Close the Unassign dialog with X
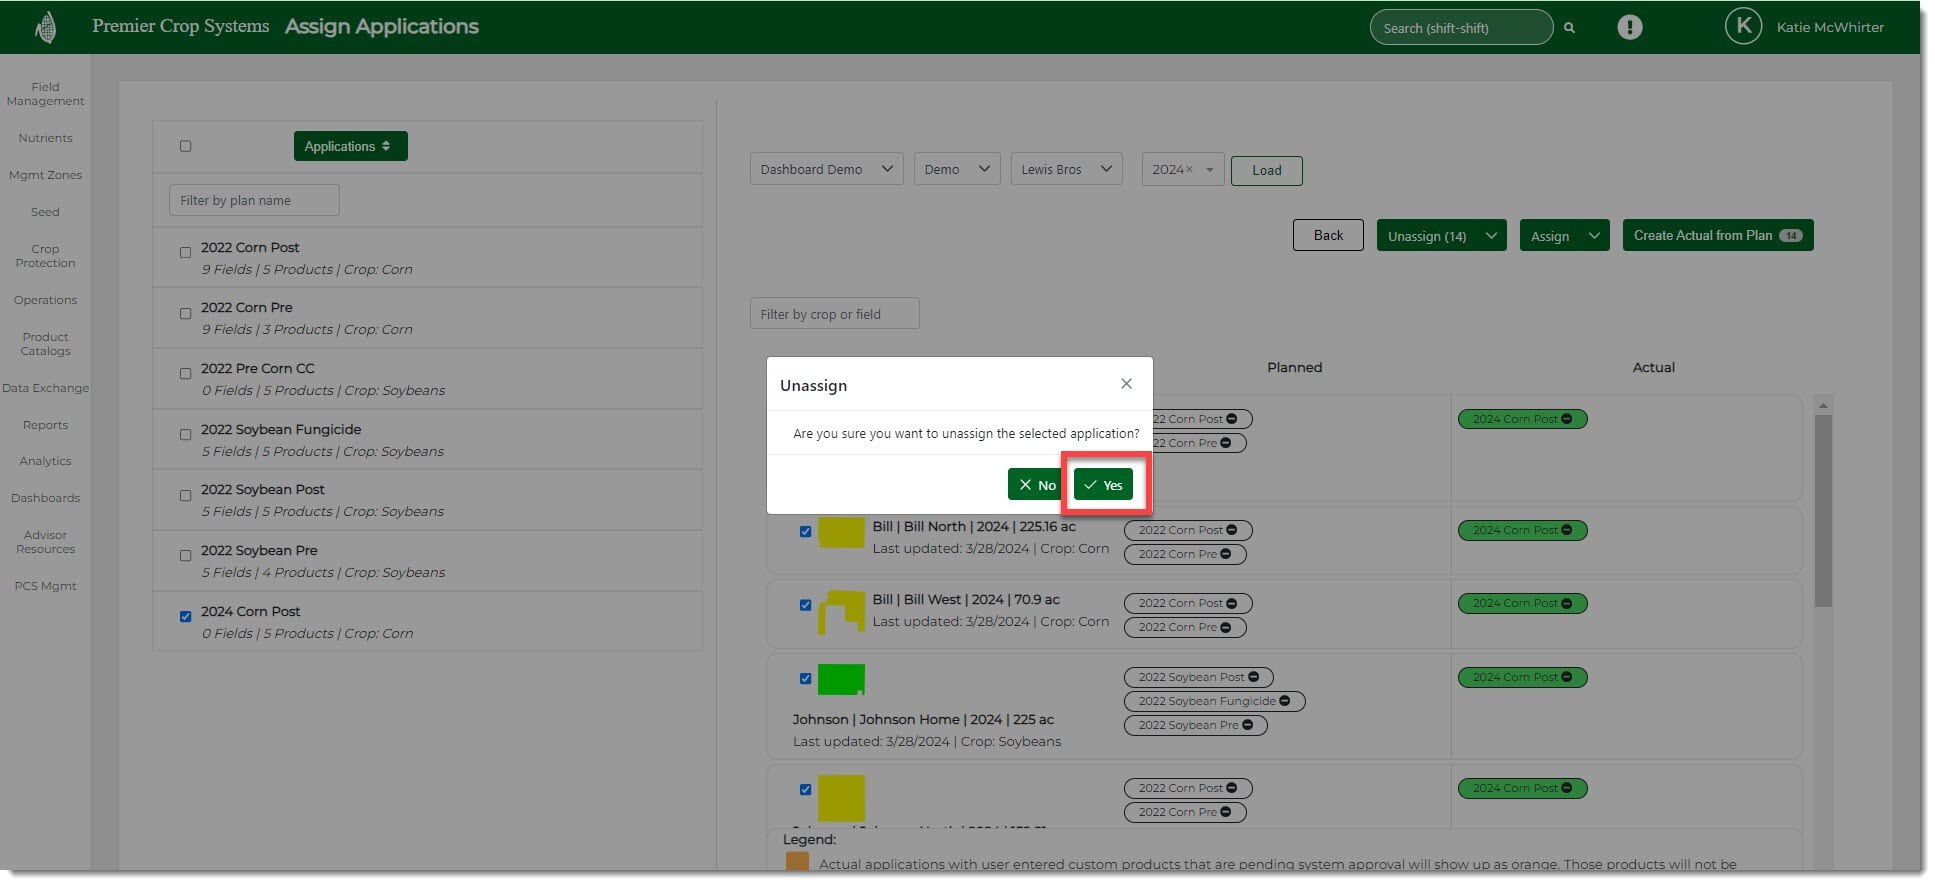Viewport: 1935px width, 885px height. [1126, 384]
